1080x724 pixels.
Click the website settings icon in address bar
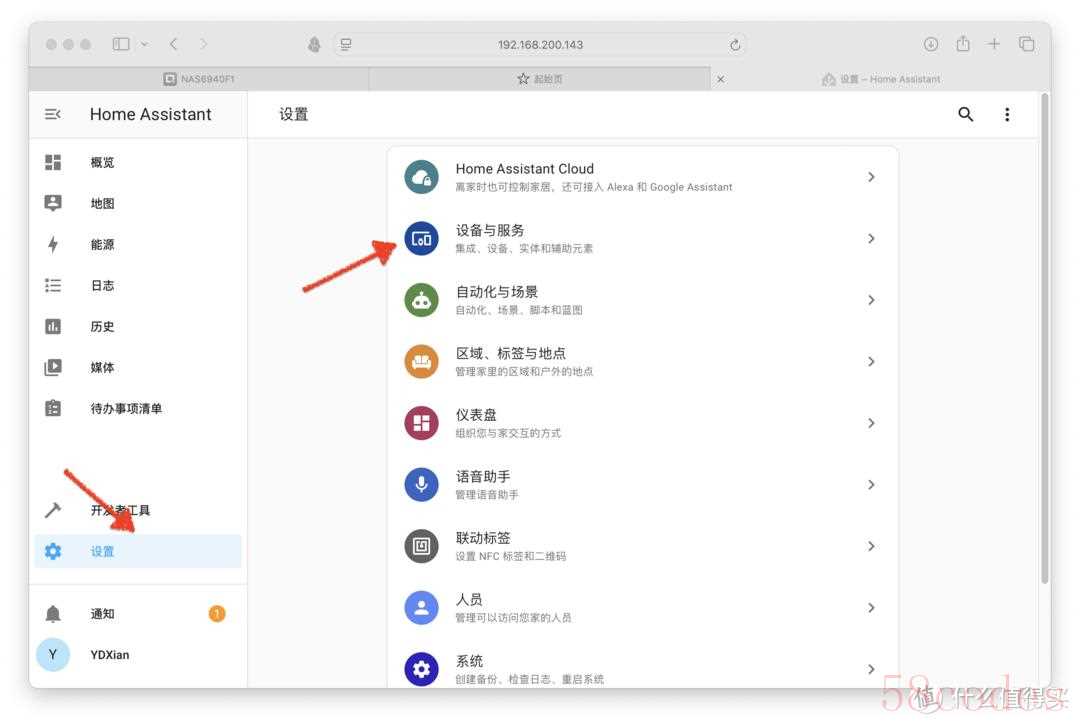pos(346,45)
